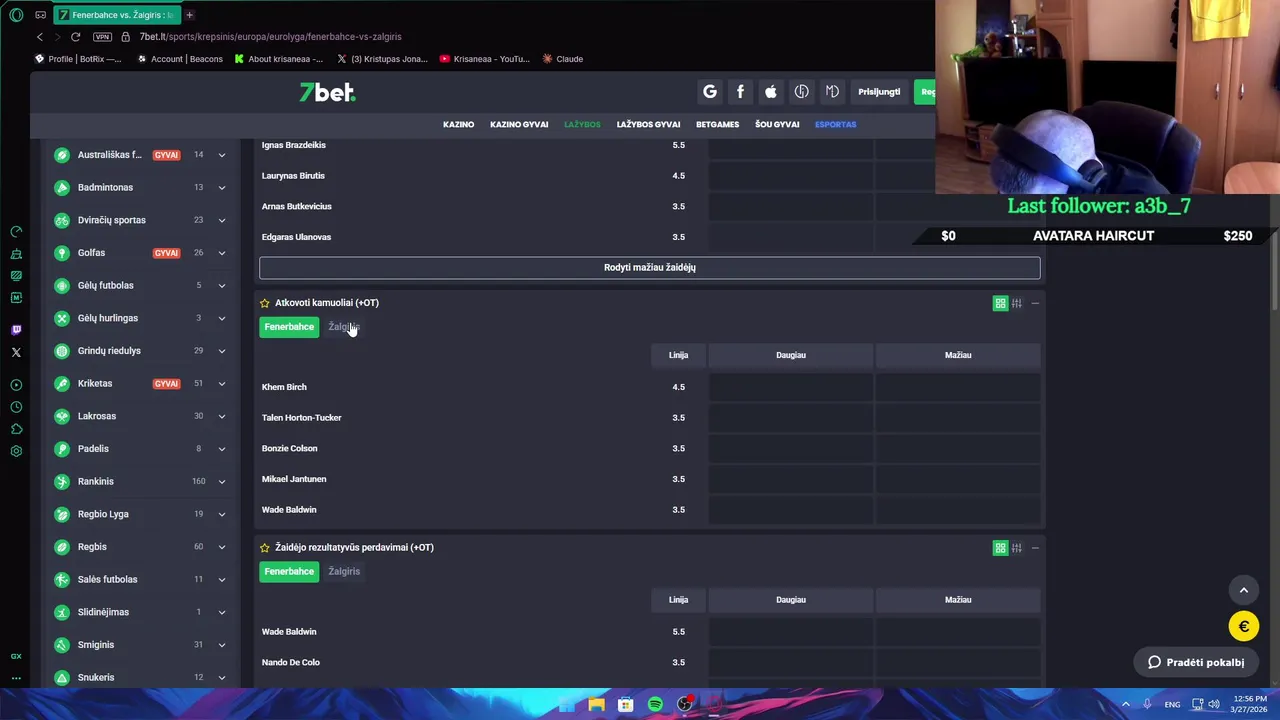Click the Prisijungti login button
Viewport: 1280px width, 720px height.
point(879,92)
